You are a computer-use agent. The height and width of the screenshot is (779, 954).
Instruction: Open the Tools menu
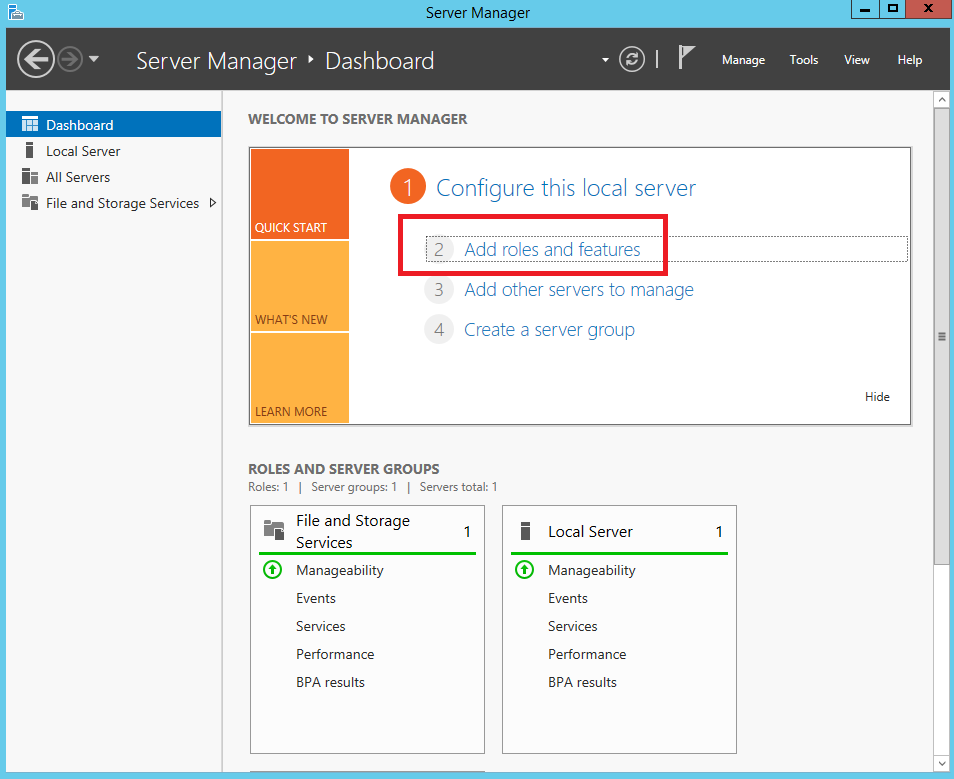coord(803,60)
